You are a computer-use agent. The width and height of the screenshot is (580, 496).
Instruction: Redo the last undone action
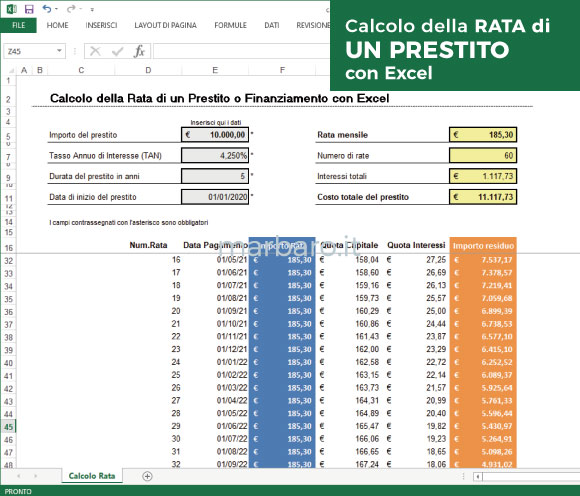71,9
